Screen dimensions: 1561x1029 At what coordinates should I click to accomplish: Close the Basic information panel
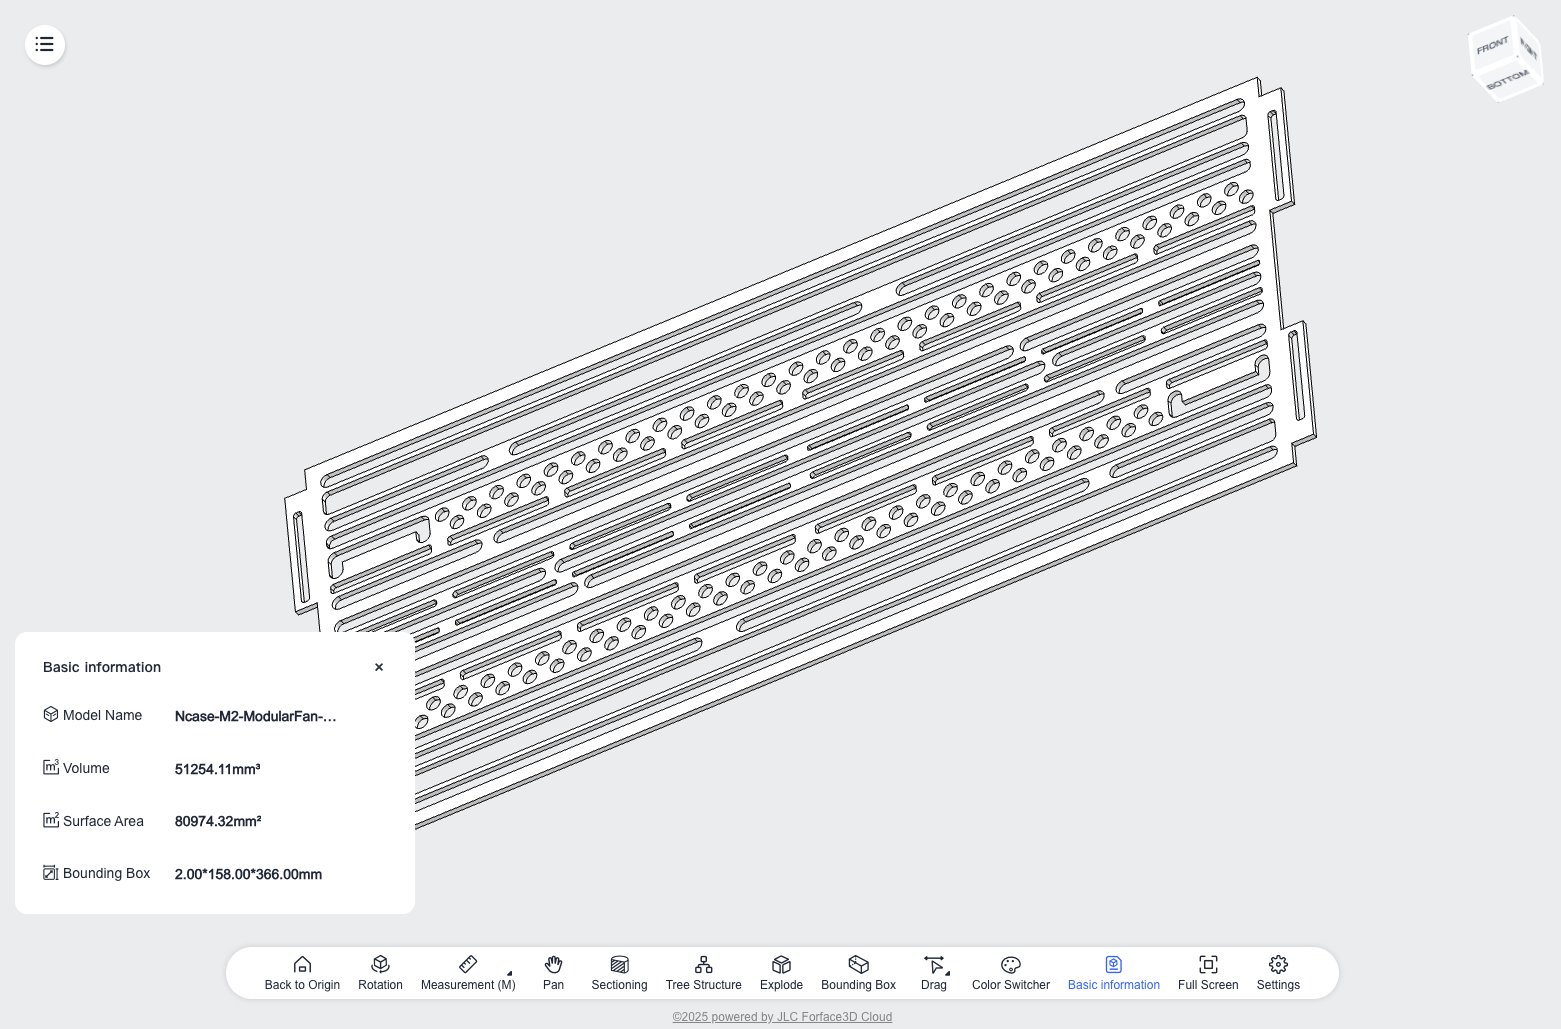pos(379,667)
